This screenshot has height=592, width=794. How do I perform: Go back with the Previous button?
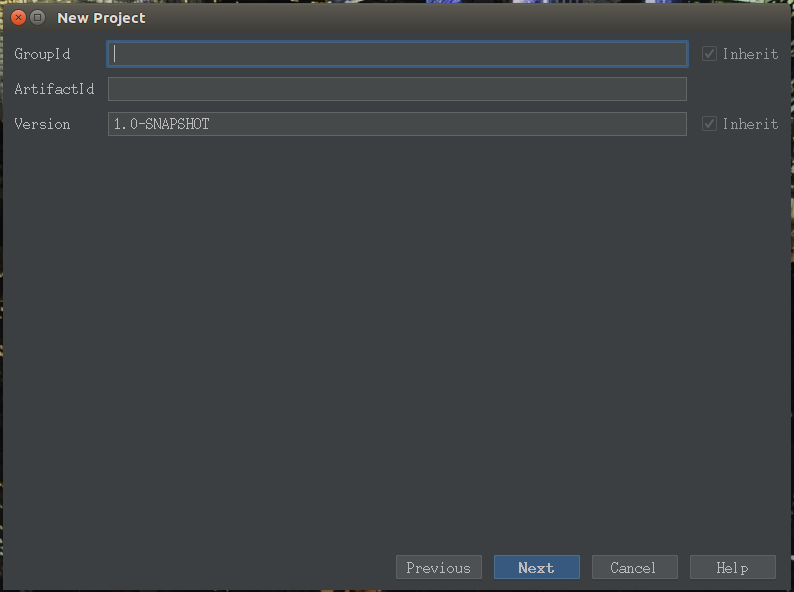pyautogui.click(x=439, y=567)
